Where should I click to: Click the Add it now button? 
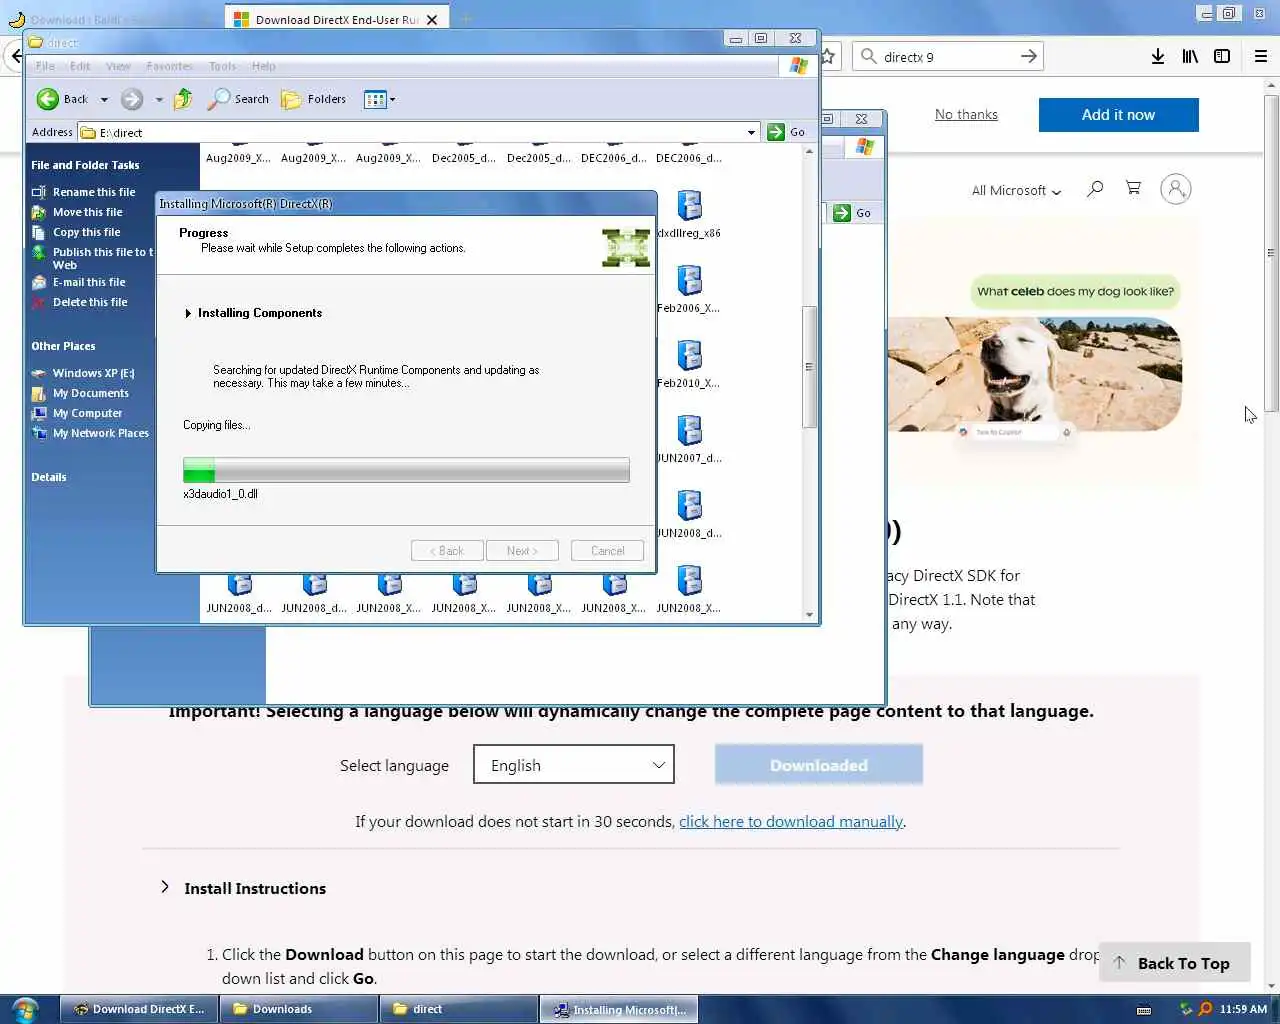click(1118, 115)
